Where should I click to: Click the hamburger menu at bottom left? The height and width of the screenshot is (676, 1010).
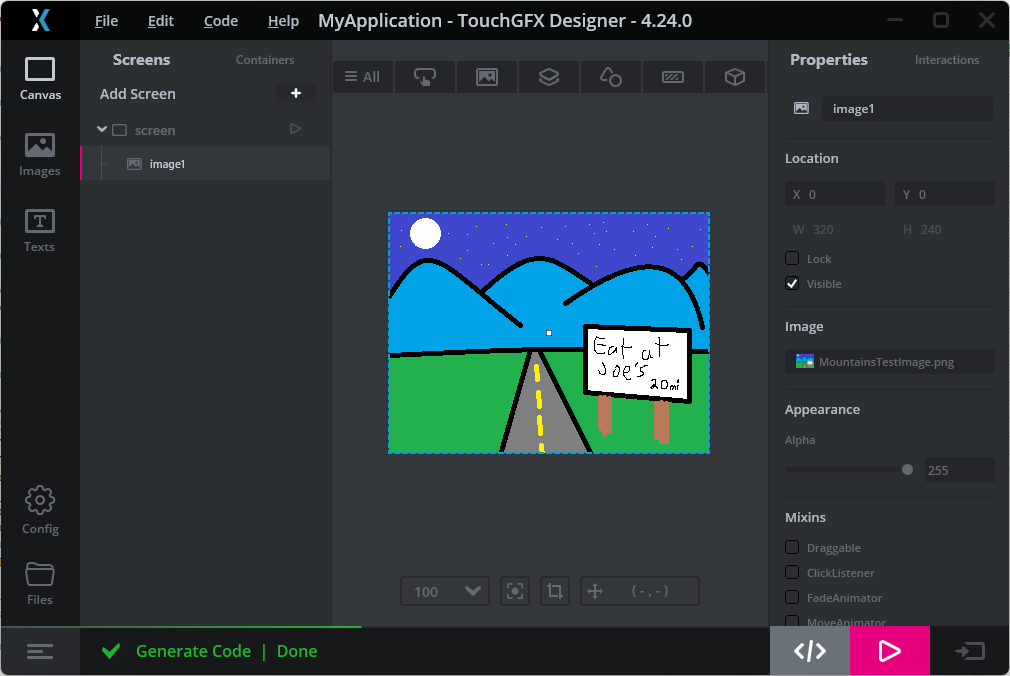[x=40, y=651]
